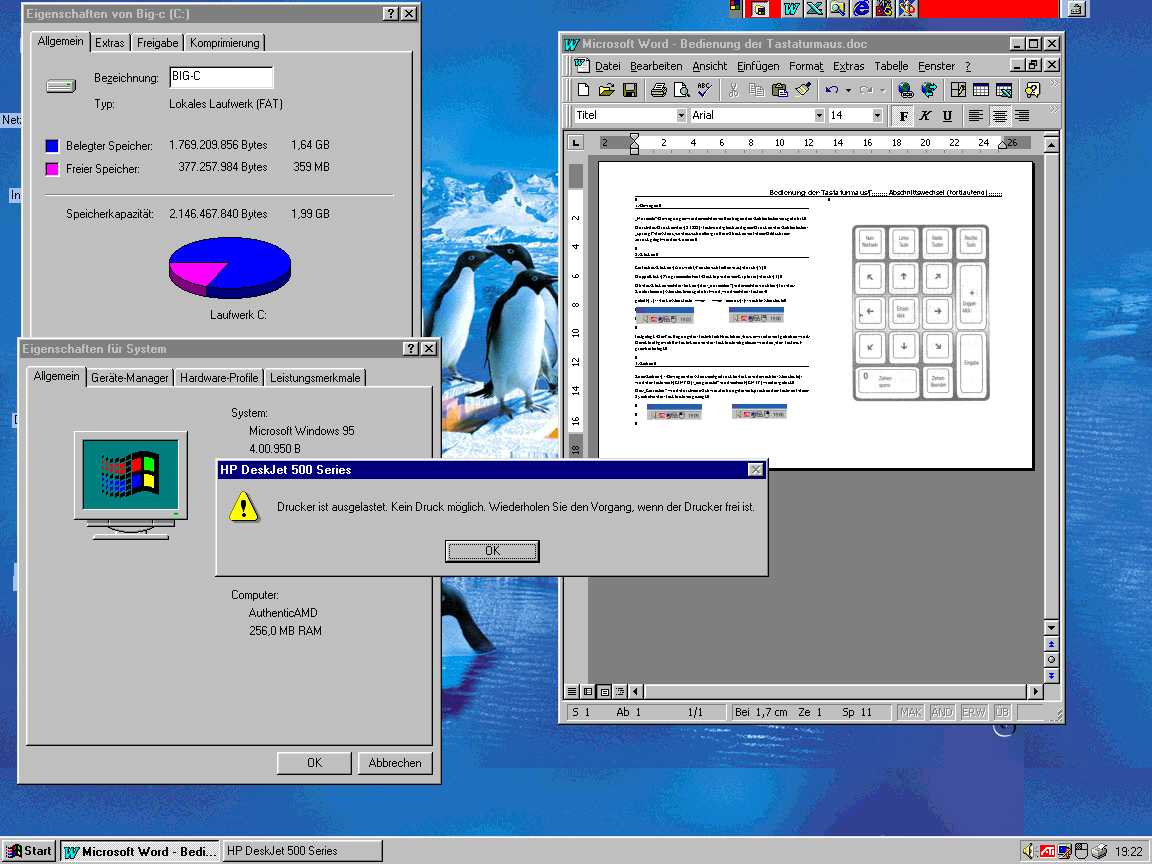
Task: Launch Excel from the Office shortcut bar
Action: coord(814,9)
